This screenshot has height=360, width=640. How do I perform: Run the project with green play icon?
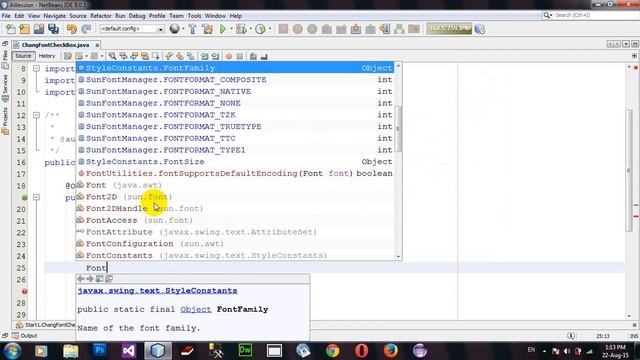tap(223, 29)
